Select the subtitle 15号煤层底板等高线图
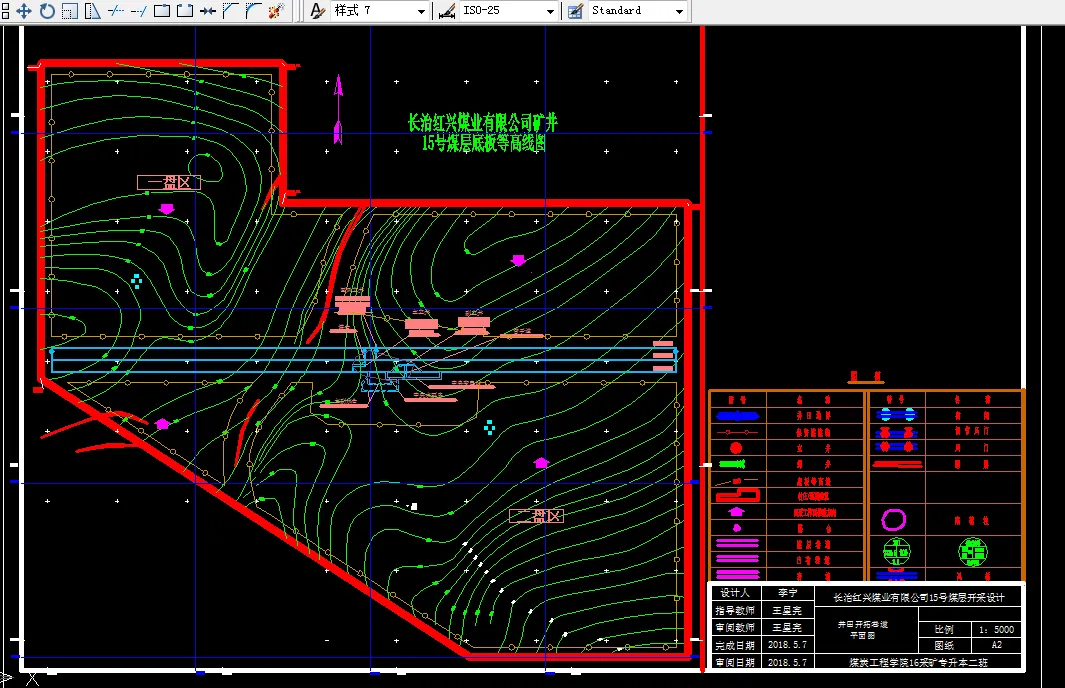This screenshot has width=1065, height=688. tap(483, 143)
